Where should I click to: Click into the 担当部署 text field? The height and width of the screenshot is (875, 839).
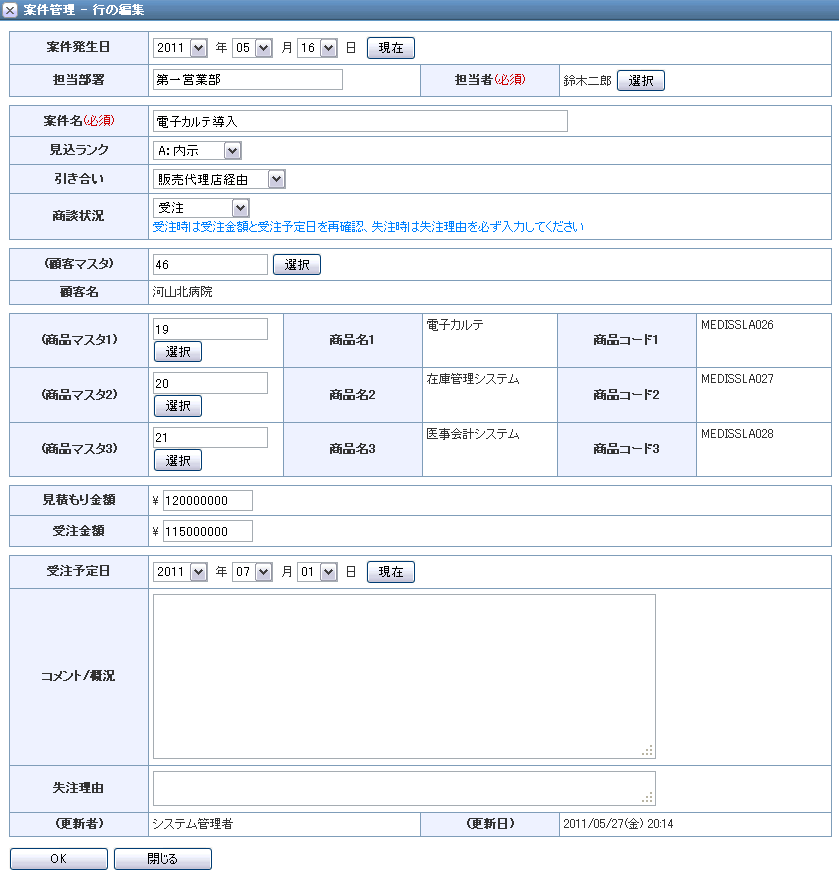click(247, 80)
